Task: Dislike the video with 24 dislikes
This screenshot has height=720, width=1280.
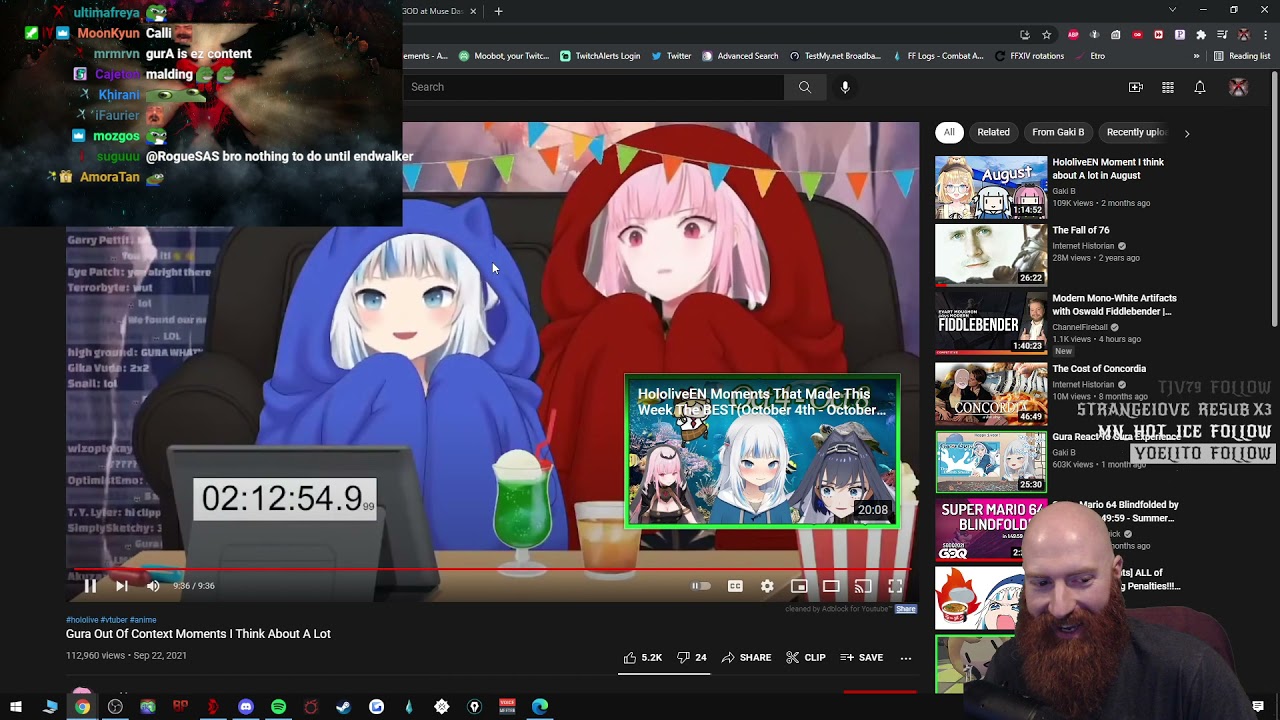Action: (691, 658)
